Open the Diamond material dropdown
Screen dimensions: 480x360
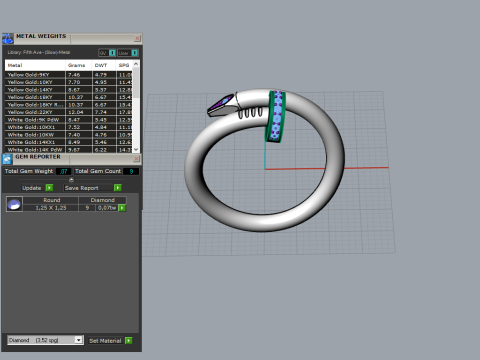[x=78, y=340]
